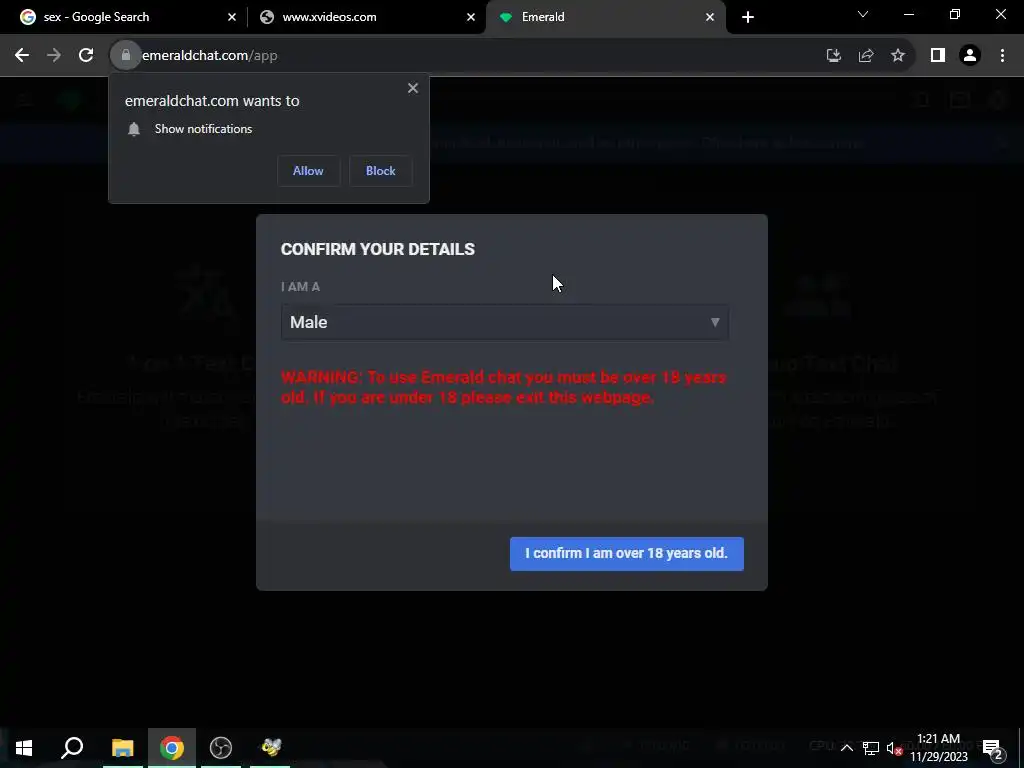View site information lock icon
Screen dimensions: 1024x768
coord(125,56)
